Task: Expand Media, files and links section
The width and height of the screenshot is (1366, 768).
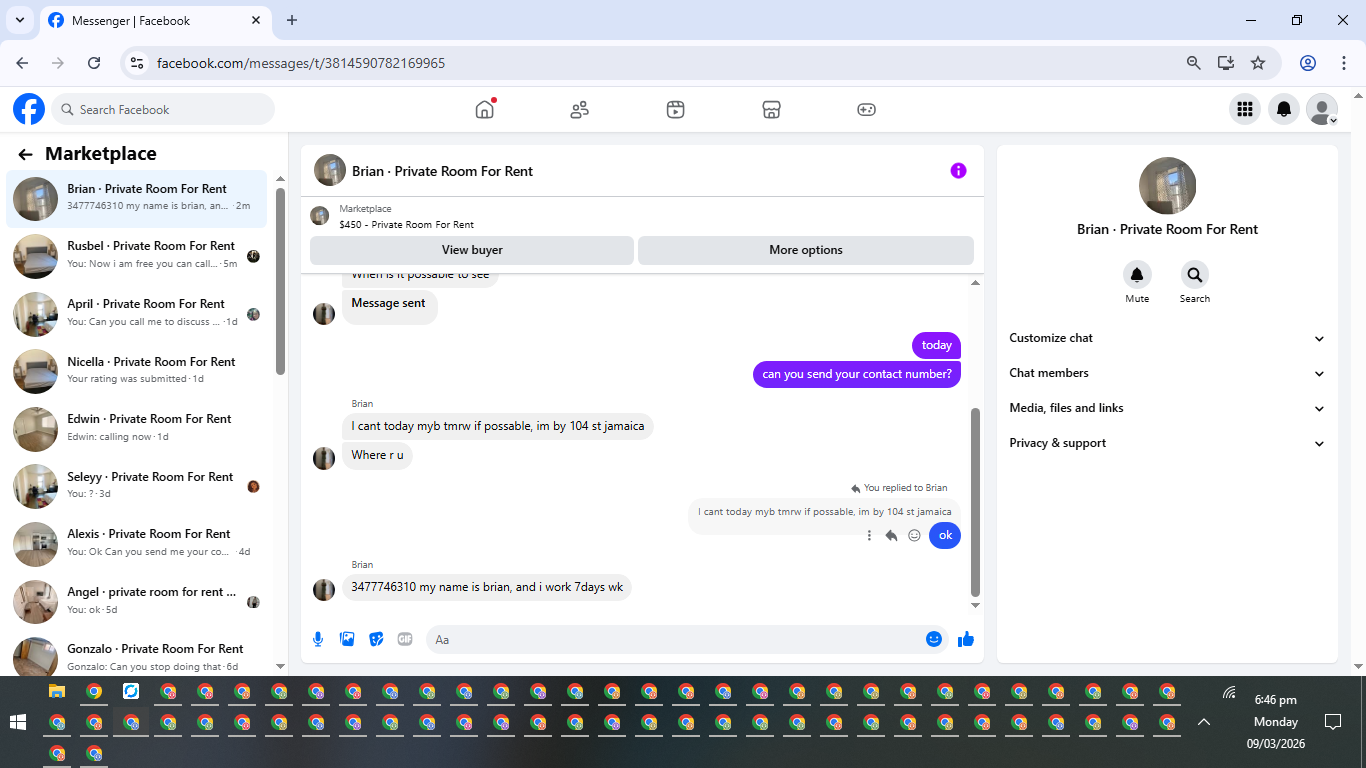Action: coord(1167,408)
